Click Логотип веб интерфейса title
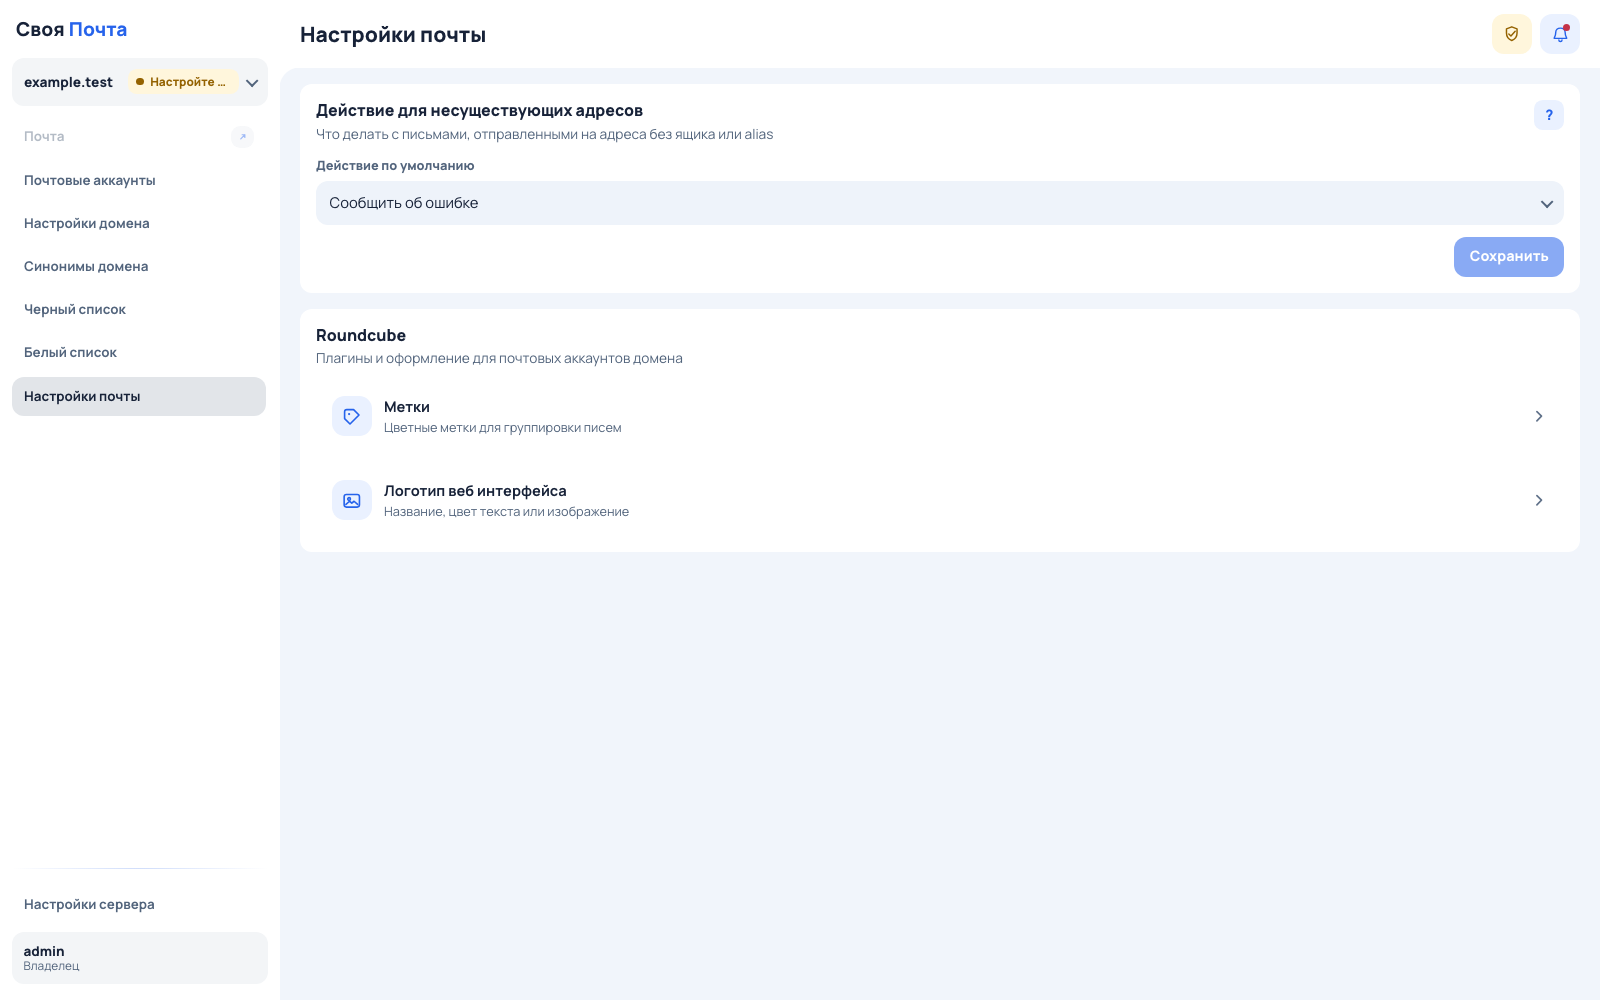1600x1000 pixels. click(475, 491)
